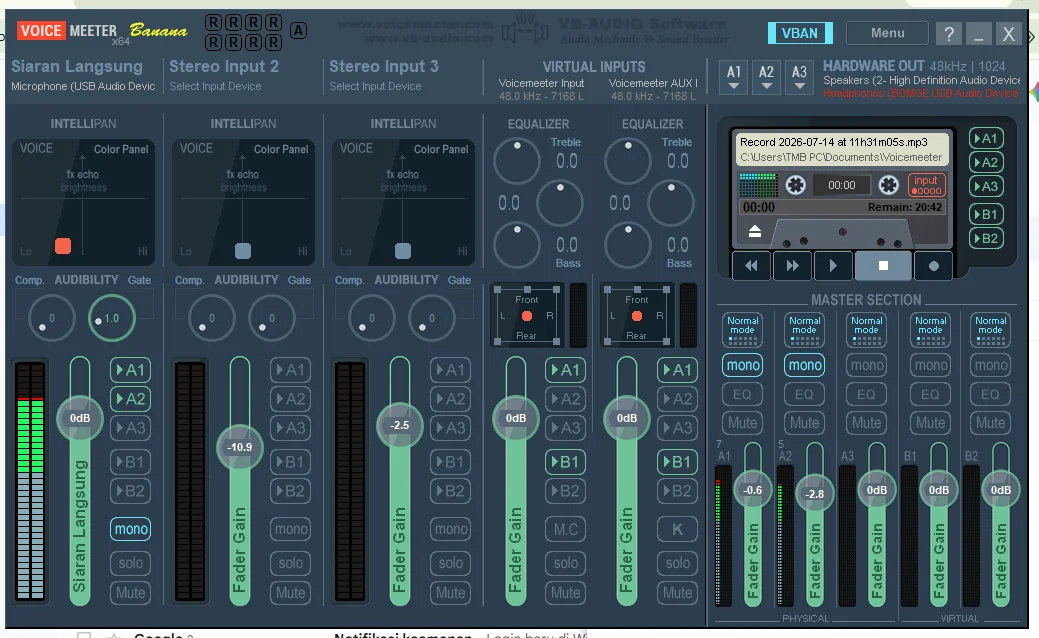1039x638 pixels.
Task: Click the Voicemeeter Input front/rear pan box
Action: (x=527, y=316)
